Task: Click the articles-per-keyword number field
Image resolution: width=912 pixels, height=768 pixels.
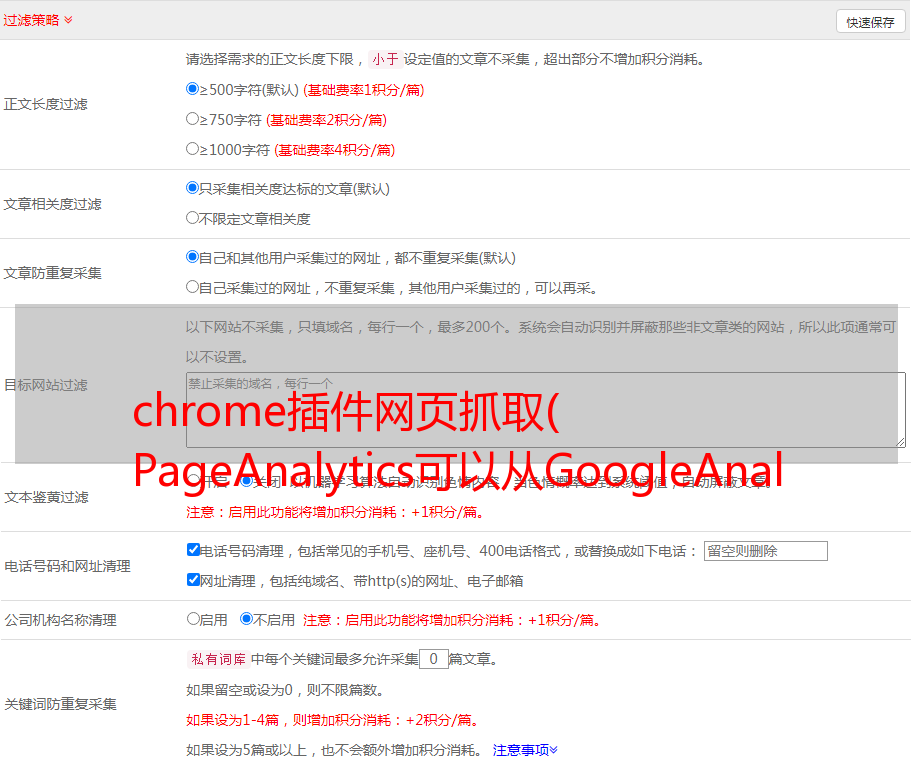Action: [x=433, y=659]
